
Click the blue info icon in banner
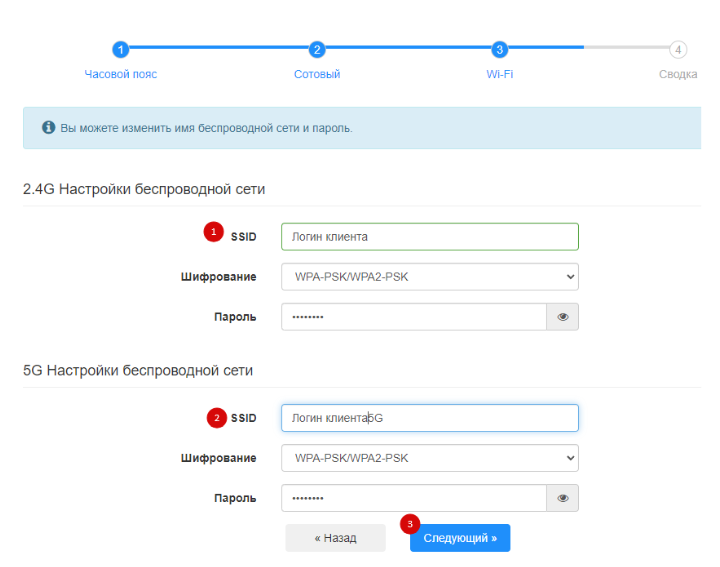48,128
